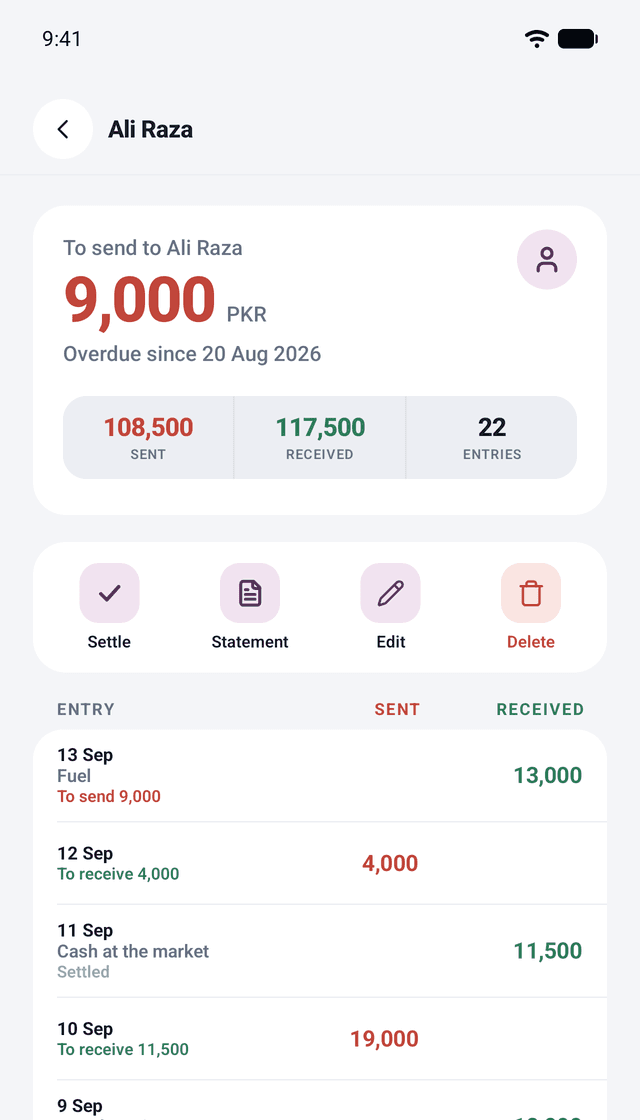Tap the RECEIVED column header
Viewport: 640px width, 1120px height.
coord(540,709)
